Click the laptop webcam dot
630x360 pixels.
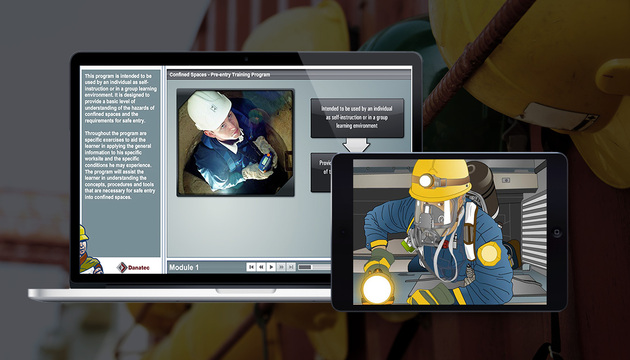246,59
